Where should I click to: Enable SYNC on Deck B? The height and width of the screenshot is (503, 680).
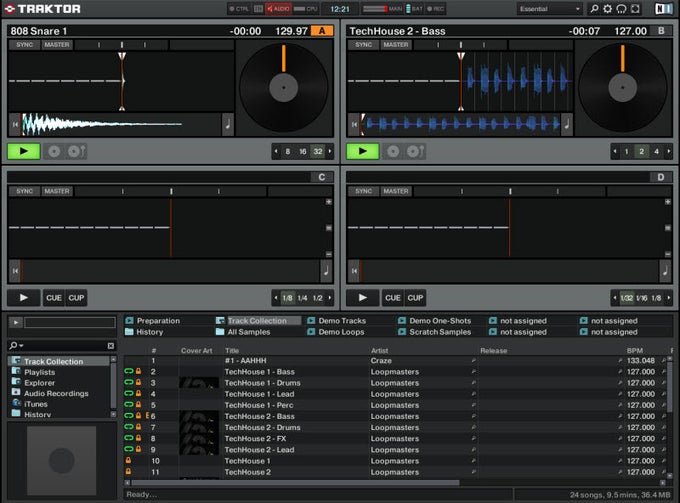tap(363, 45)
